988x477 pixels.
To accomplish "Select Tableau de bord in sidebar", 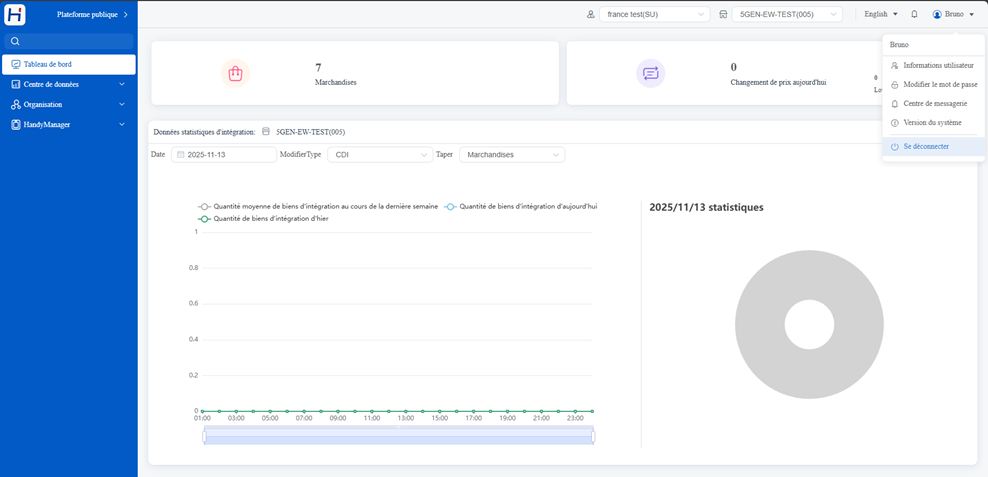I will pyautogui.click(x=68, y=64).
